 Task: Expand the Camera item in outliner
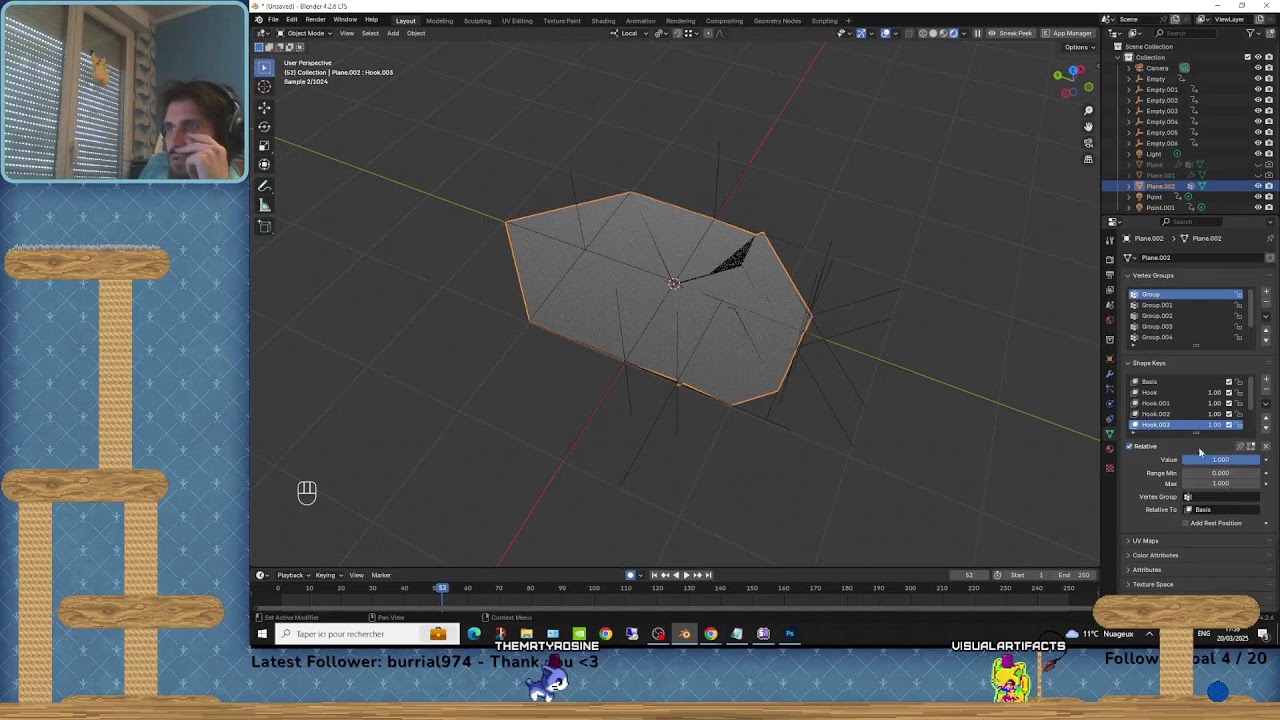click(1129, 68)
